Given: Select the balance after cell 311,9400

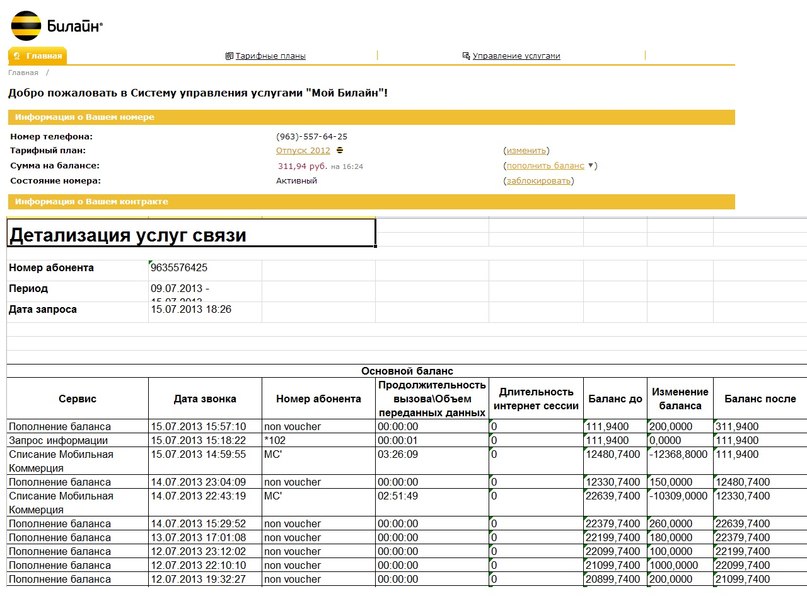Looking at the screenshot, I should pos(760,426).
